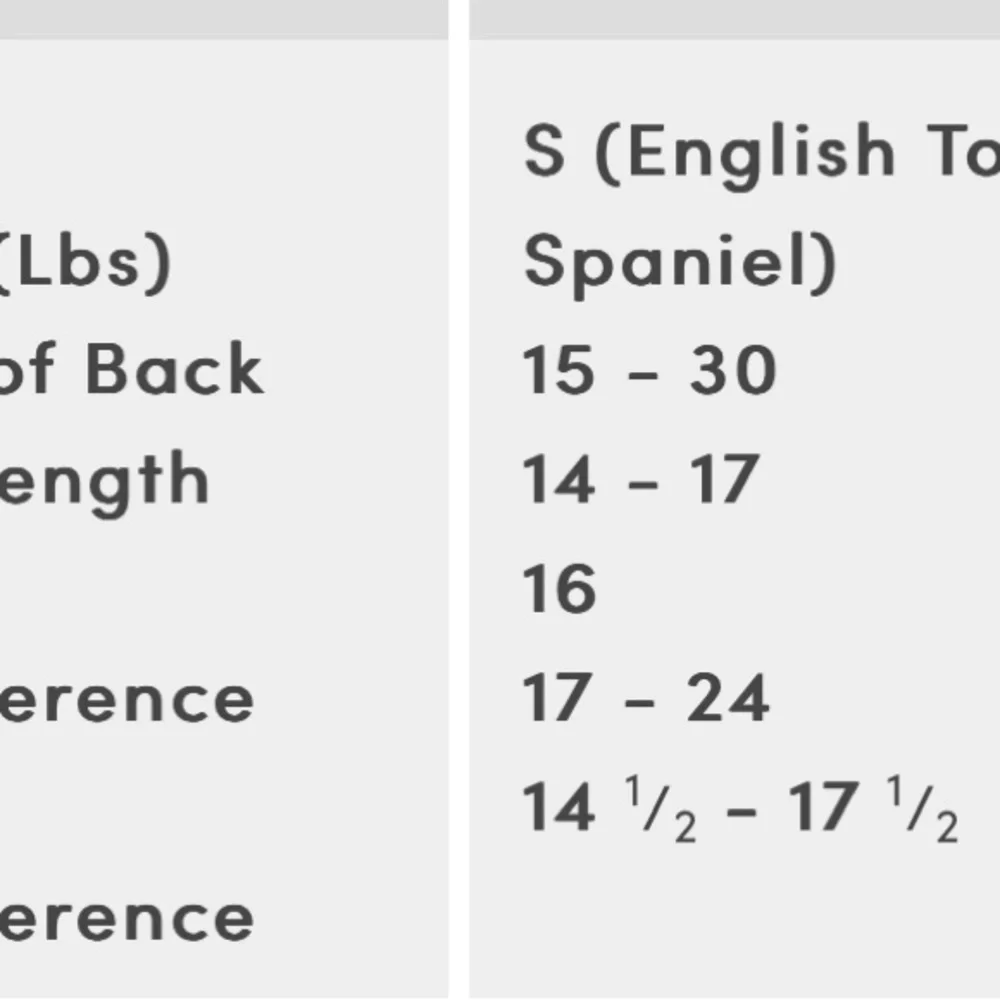Click the "S (English To" size header

point(760,152)
